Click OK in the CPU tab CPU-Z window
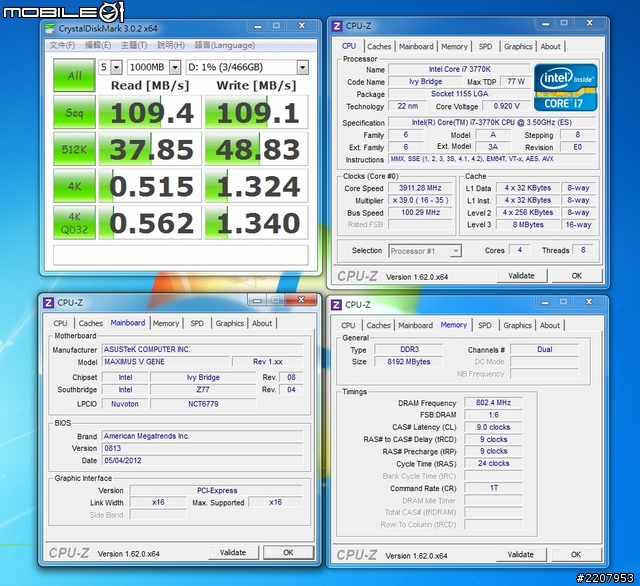 pyautogui.click(x=577, y=276)
